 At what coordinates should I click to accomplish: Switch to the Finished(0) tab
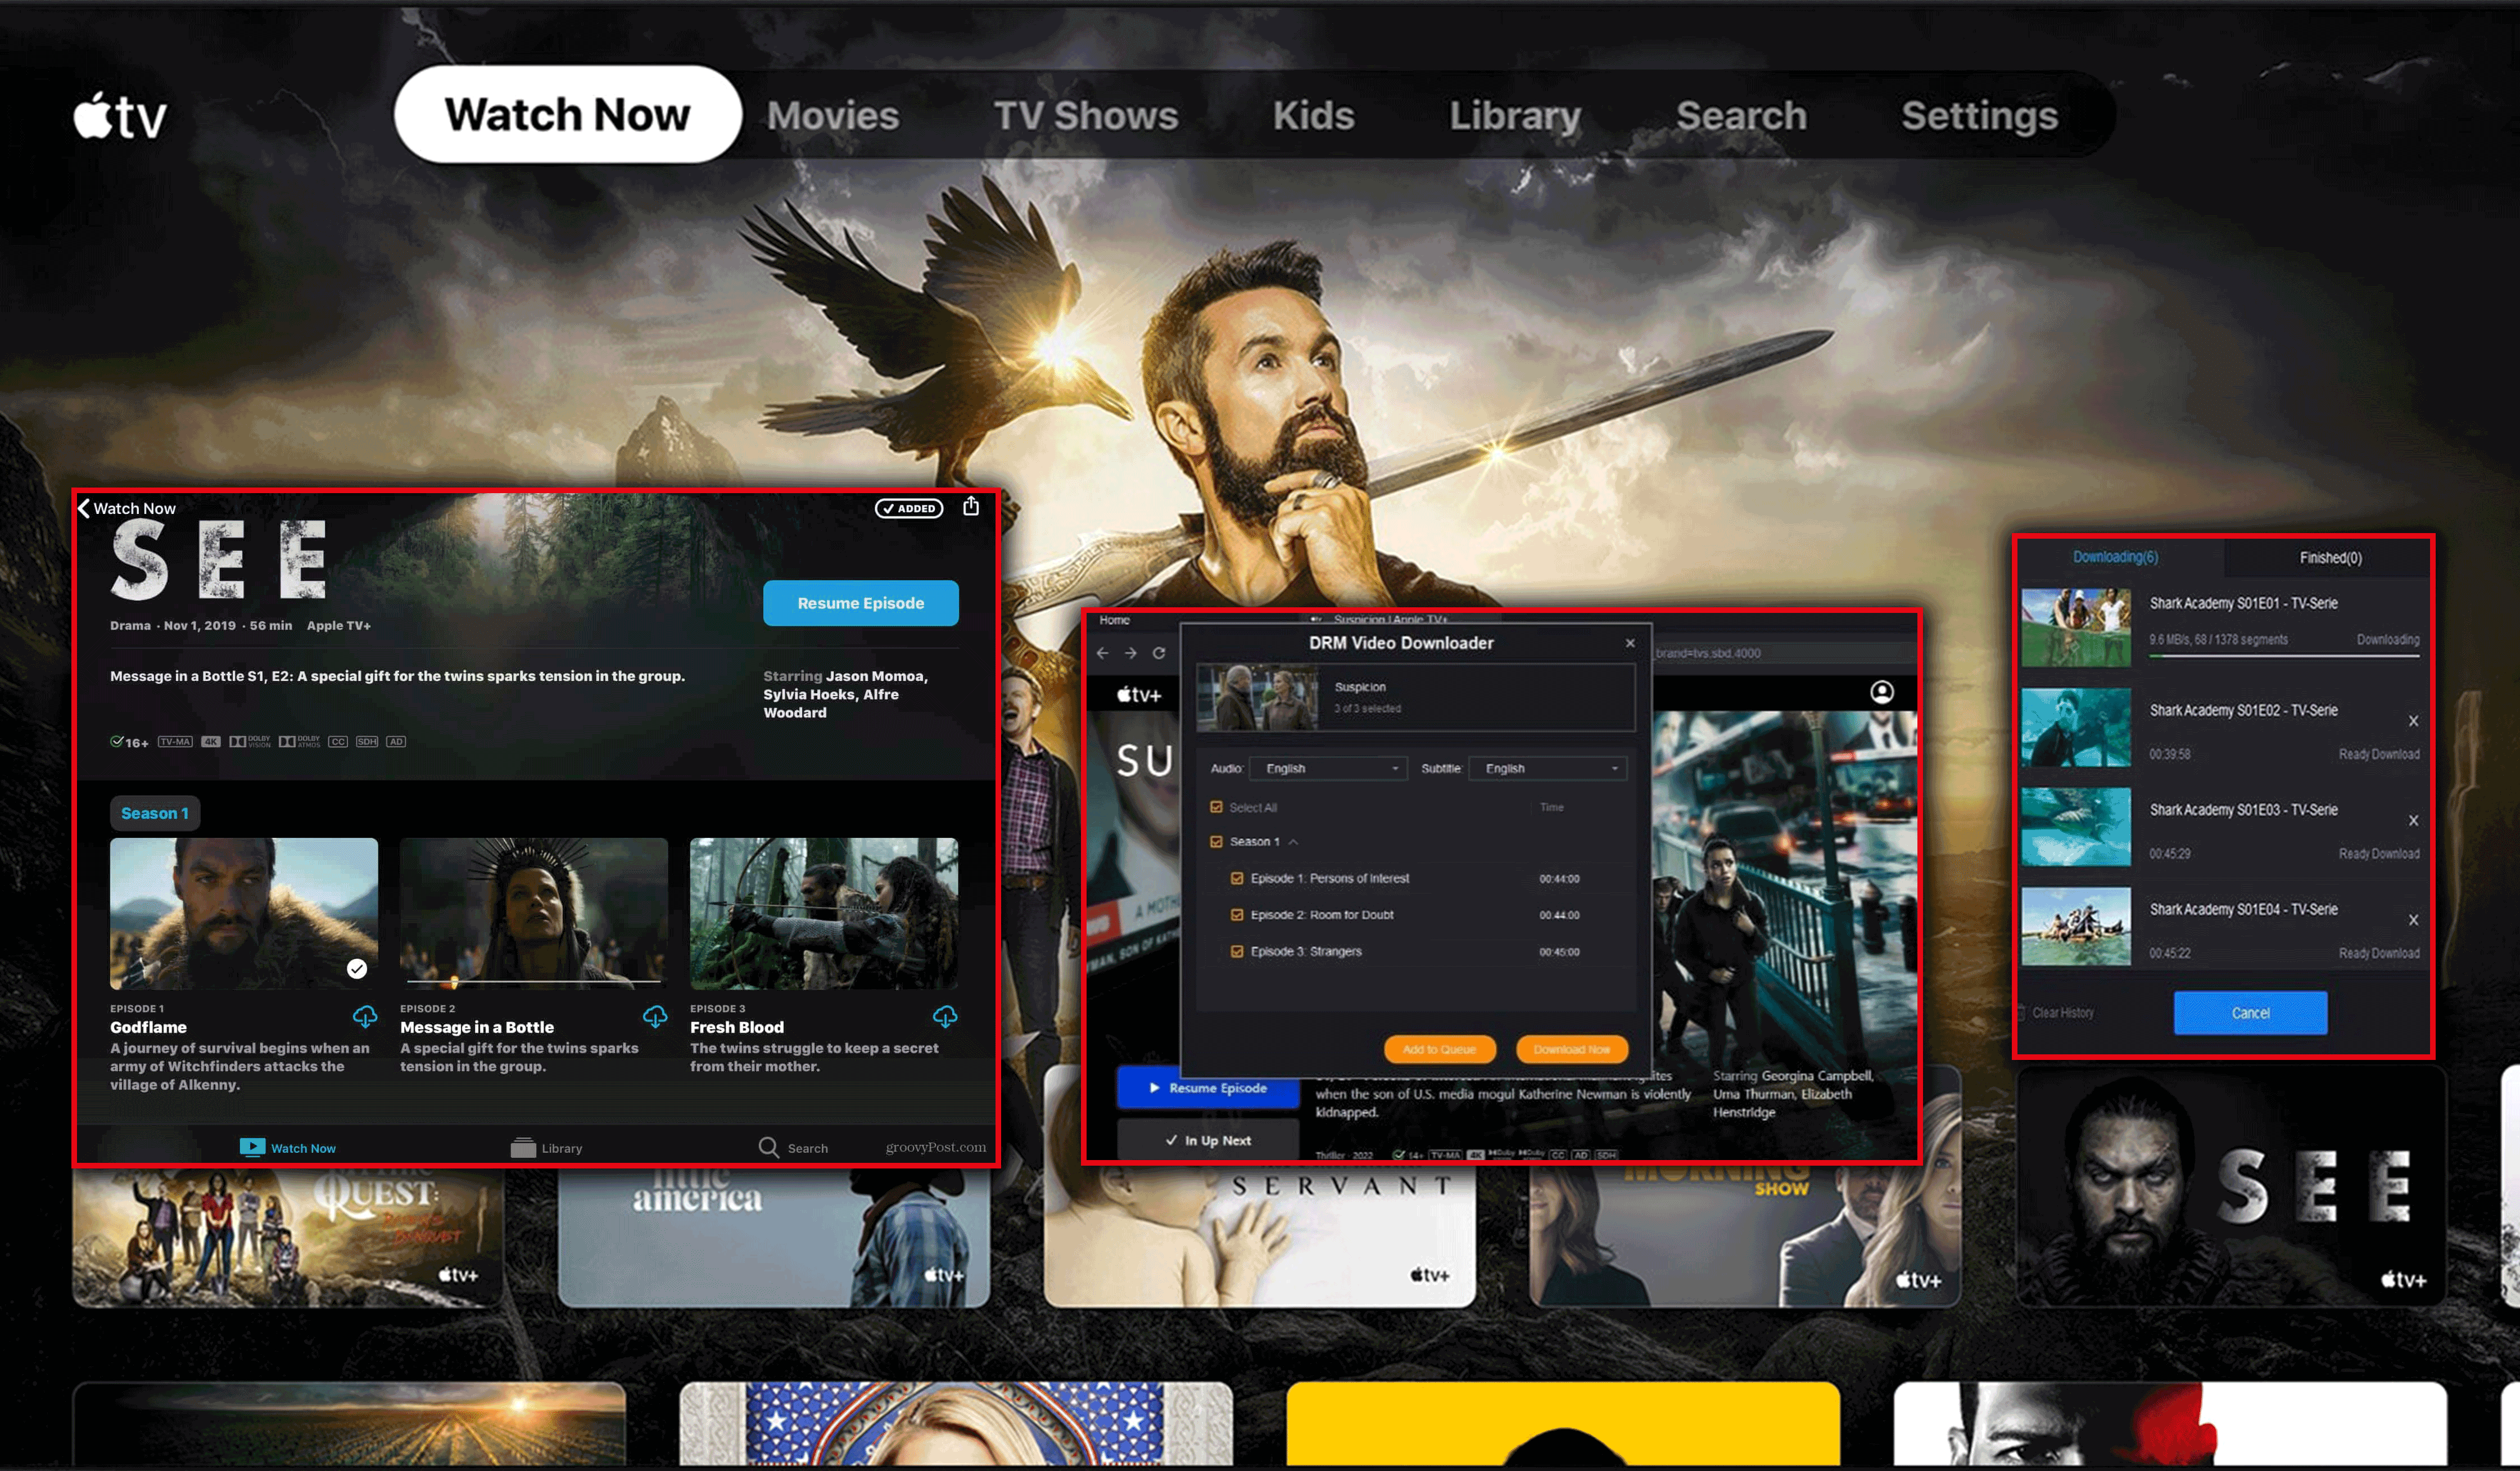pos(2330,557)
